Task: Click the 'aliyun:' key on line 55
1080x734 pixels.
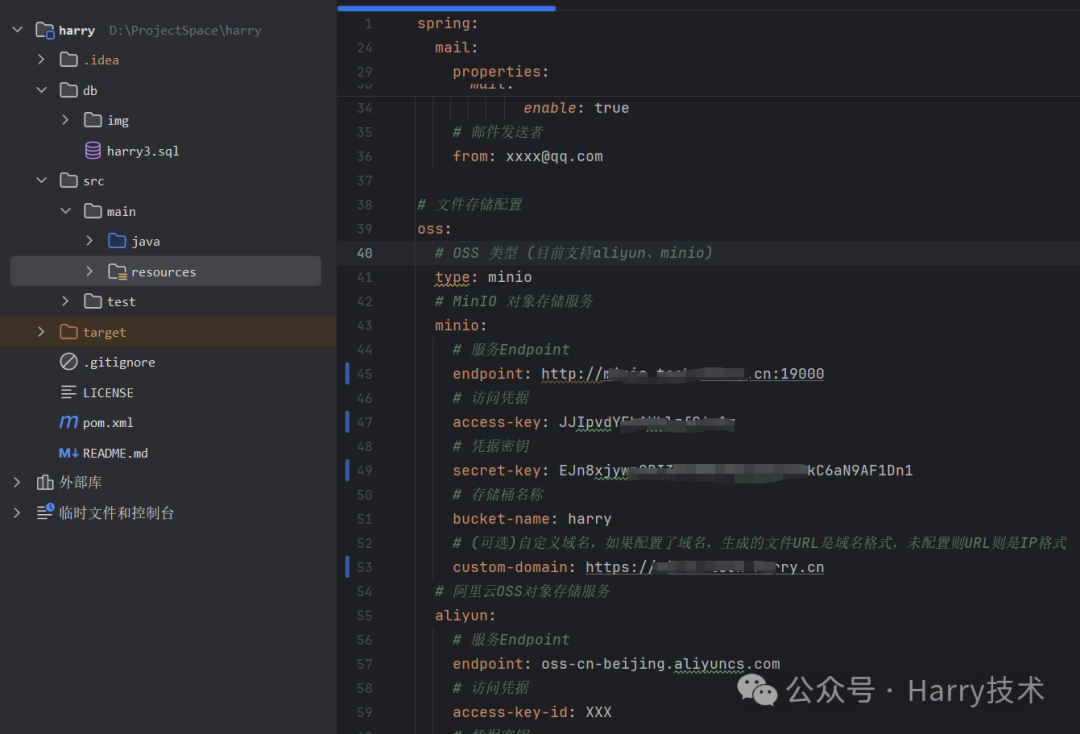Action: tap(465, 616)
